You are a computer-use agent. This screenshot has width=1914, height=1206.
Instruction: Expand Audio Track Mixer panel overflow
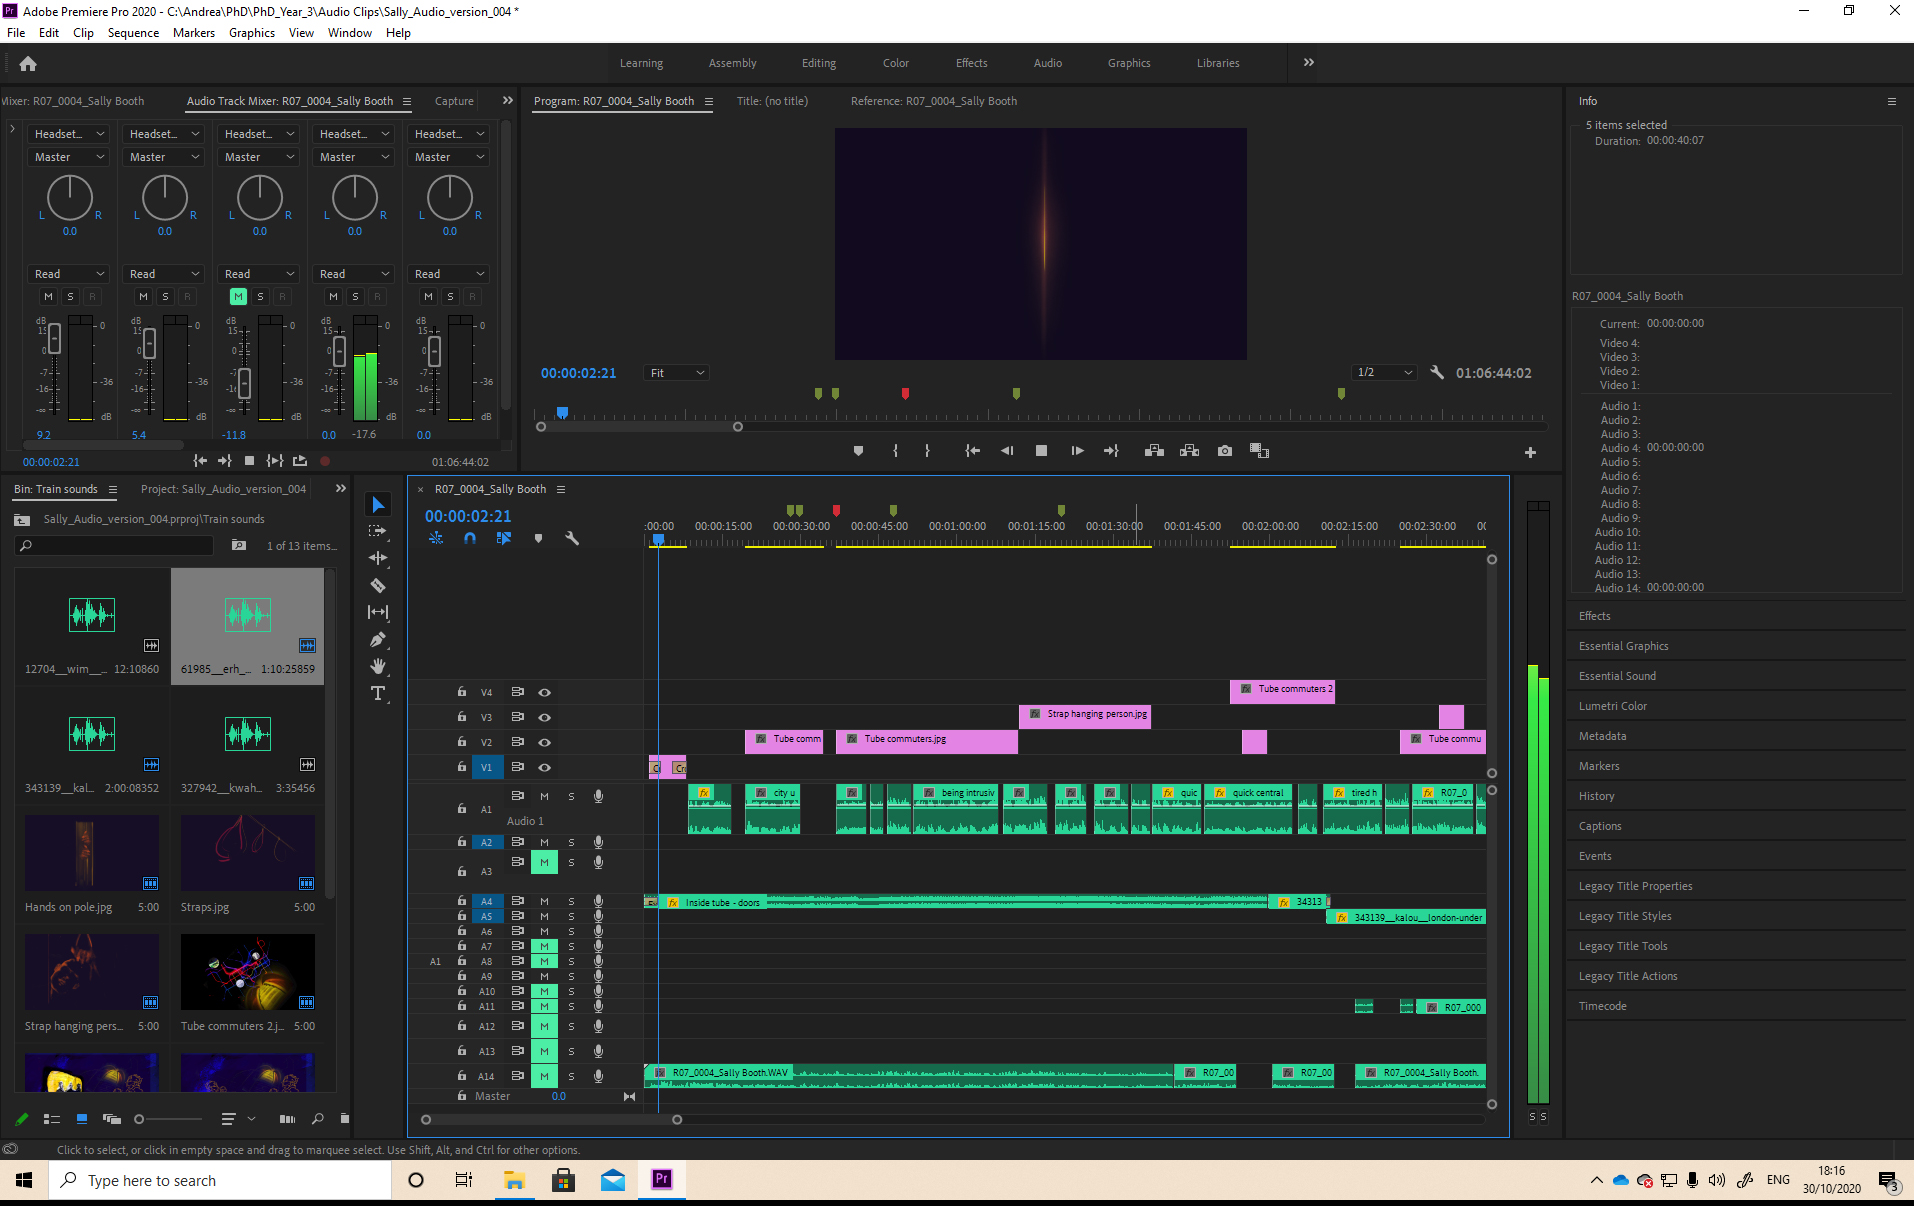[x=507, y=100]
